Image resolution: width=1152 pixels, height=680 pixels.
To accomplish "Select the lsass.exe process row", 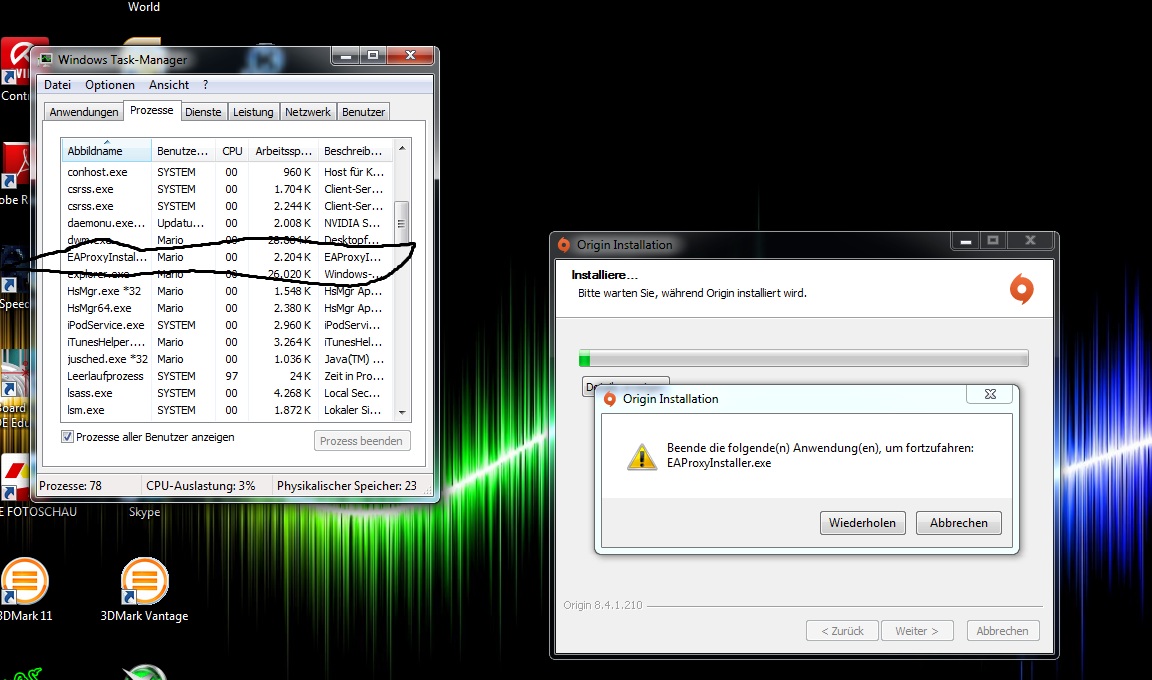I will (x=228, y=393).
